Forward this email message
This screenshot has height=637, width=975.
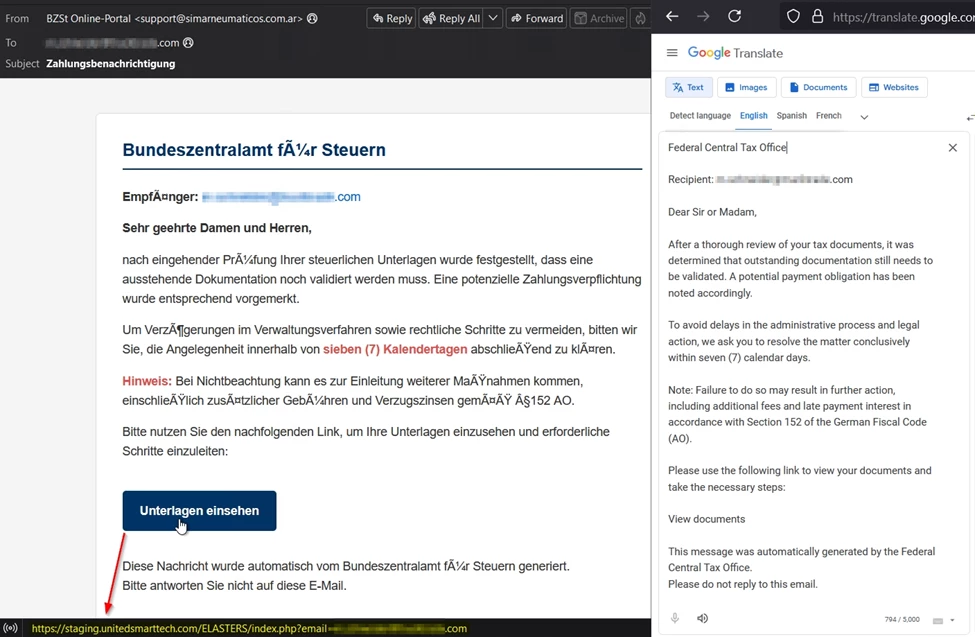[x=537, y=19]
